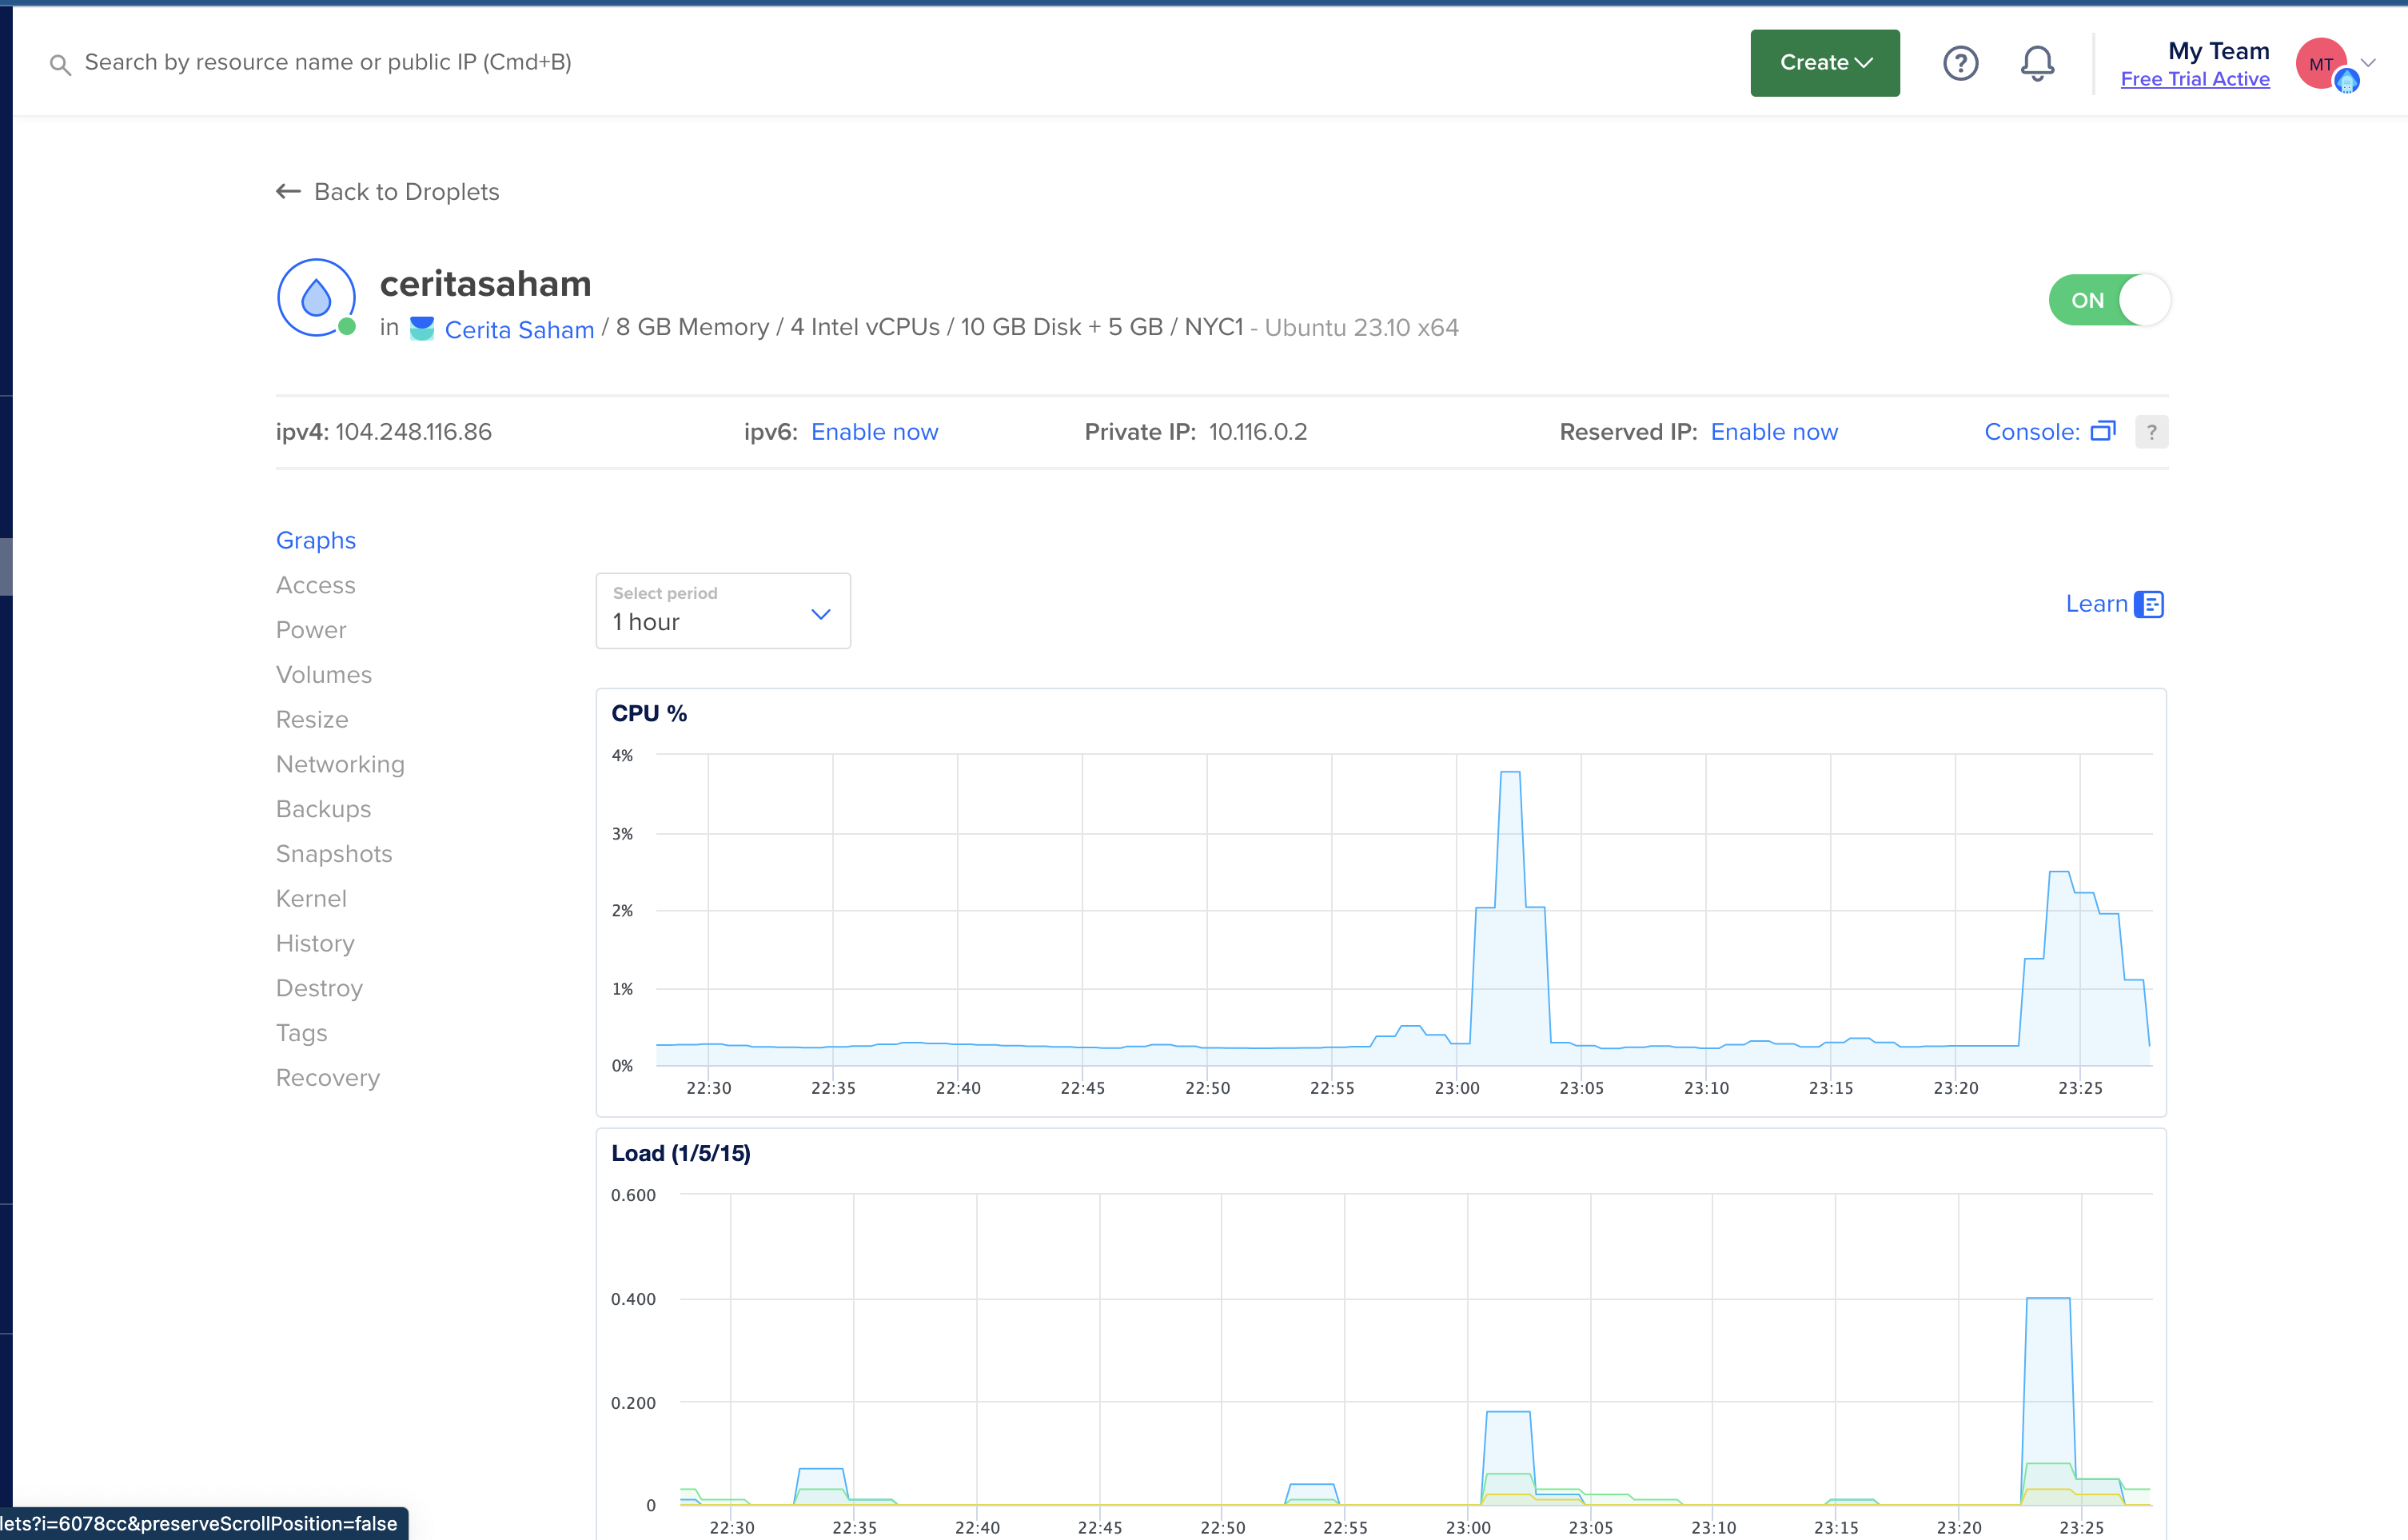2408x1540 pixels.
Task: Select the History tab
Action: pyautogui.click(x=315, y=943)
